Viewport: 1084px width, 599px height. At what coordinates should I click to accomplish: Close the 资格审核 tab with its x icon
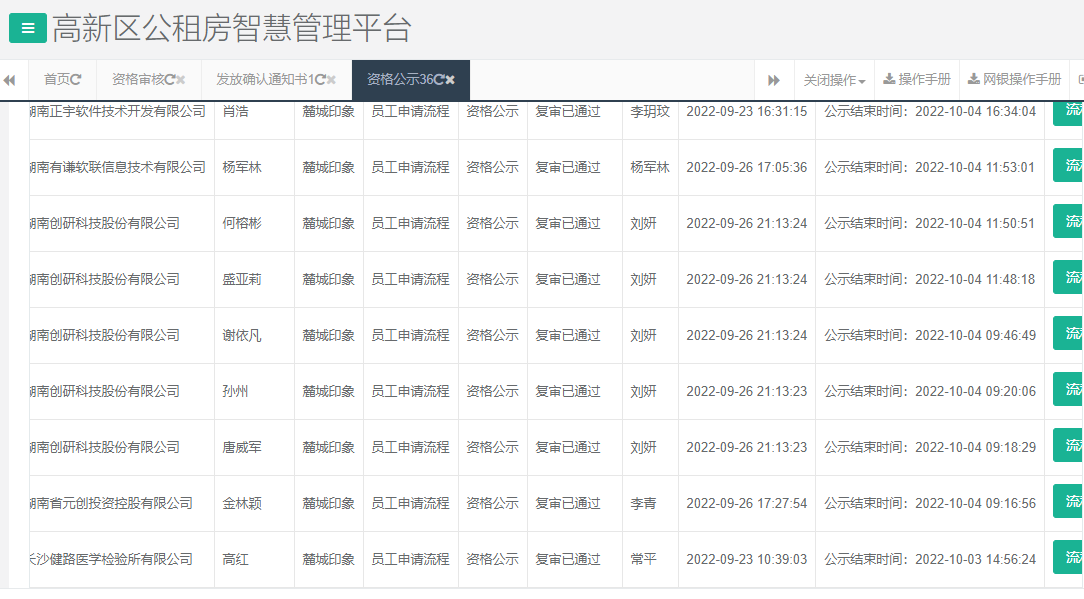click(181, 79)
